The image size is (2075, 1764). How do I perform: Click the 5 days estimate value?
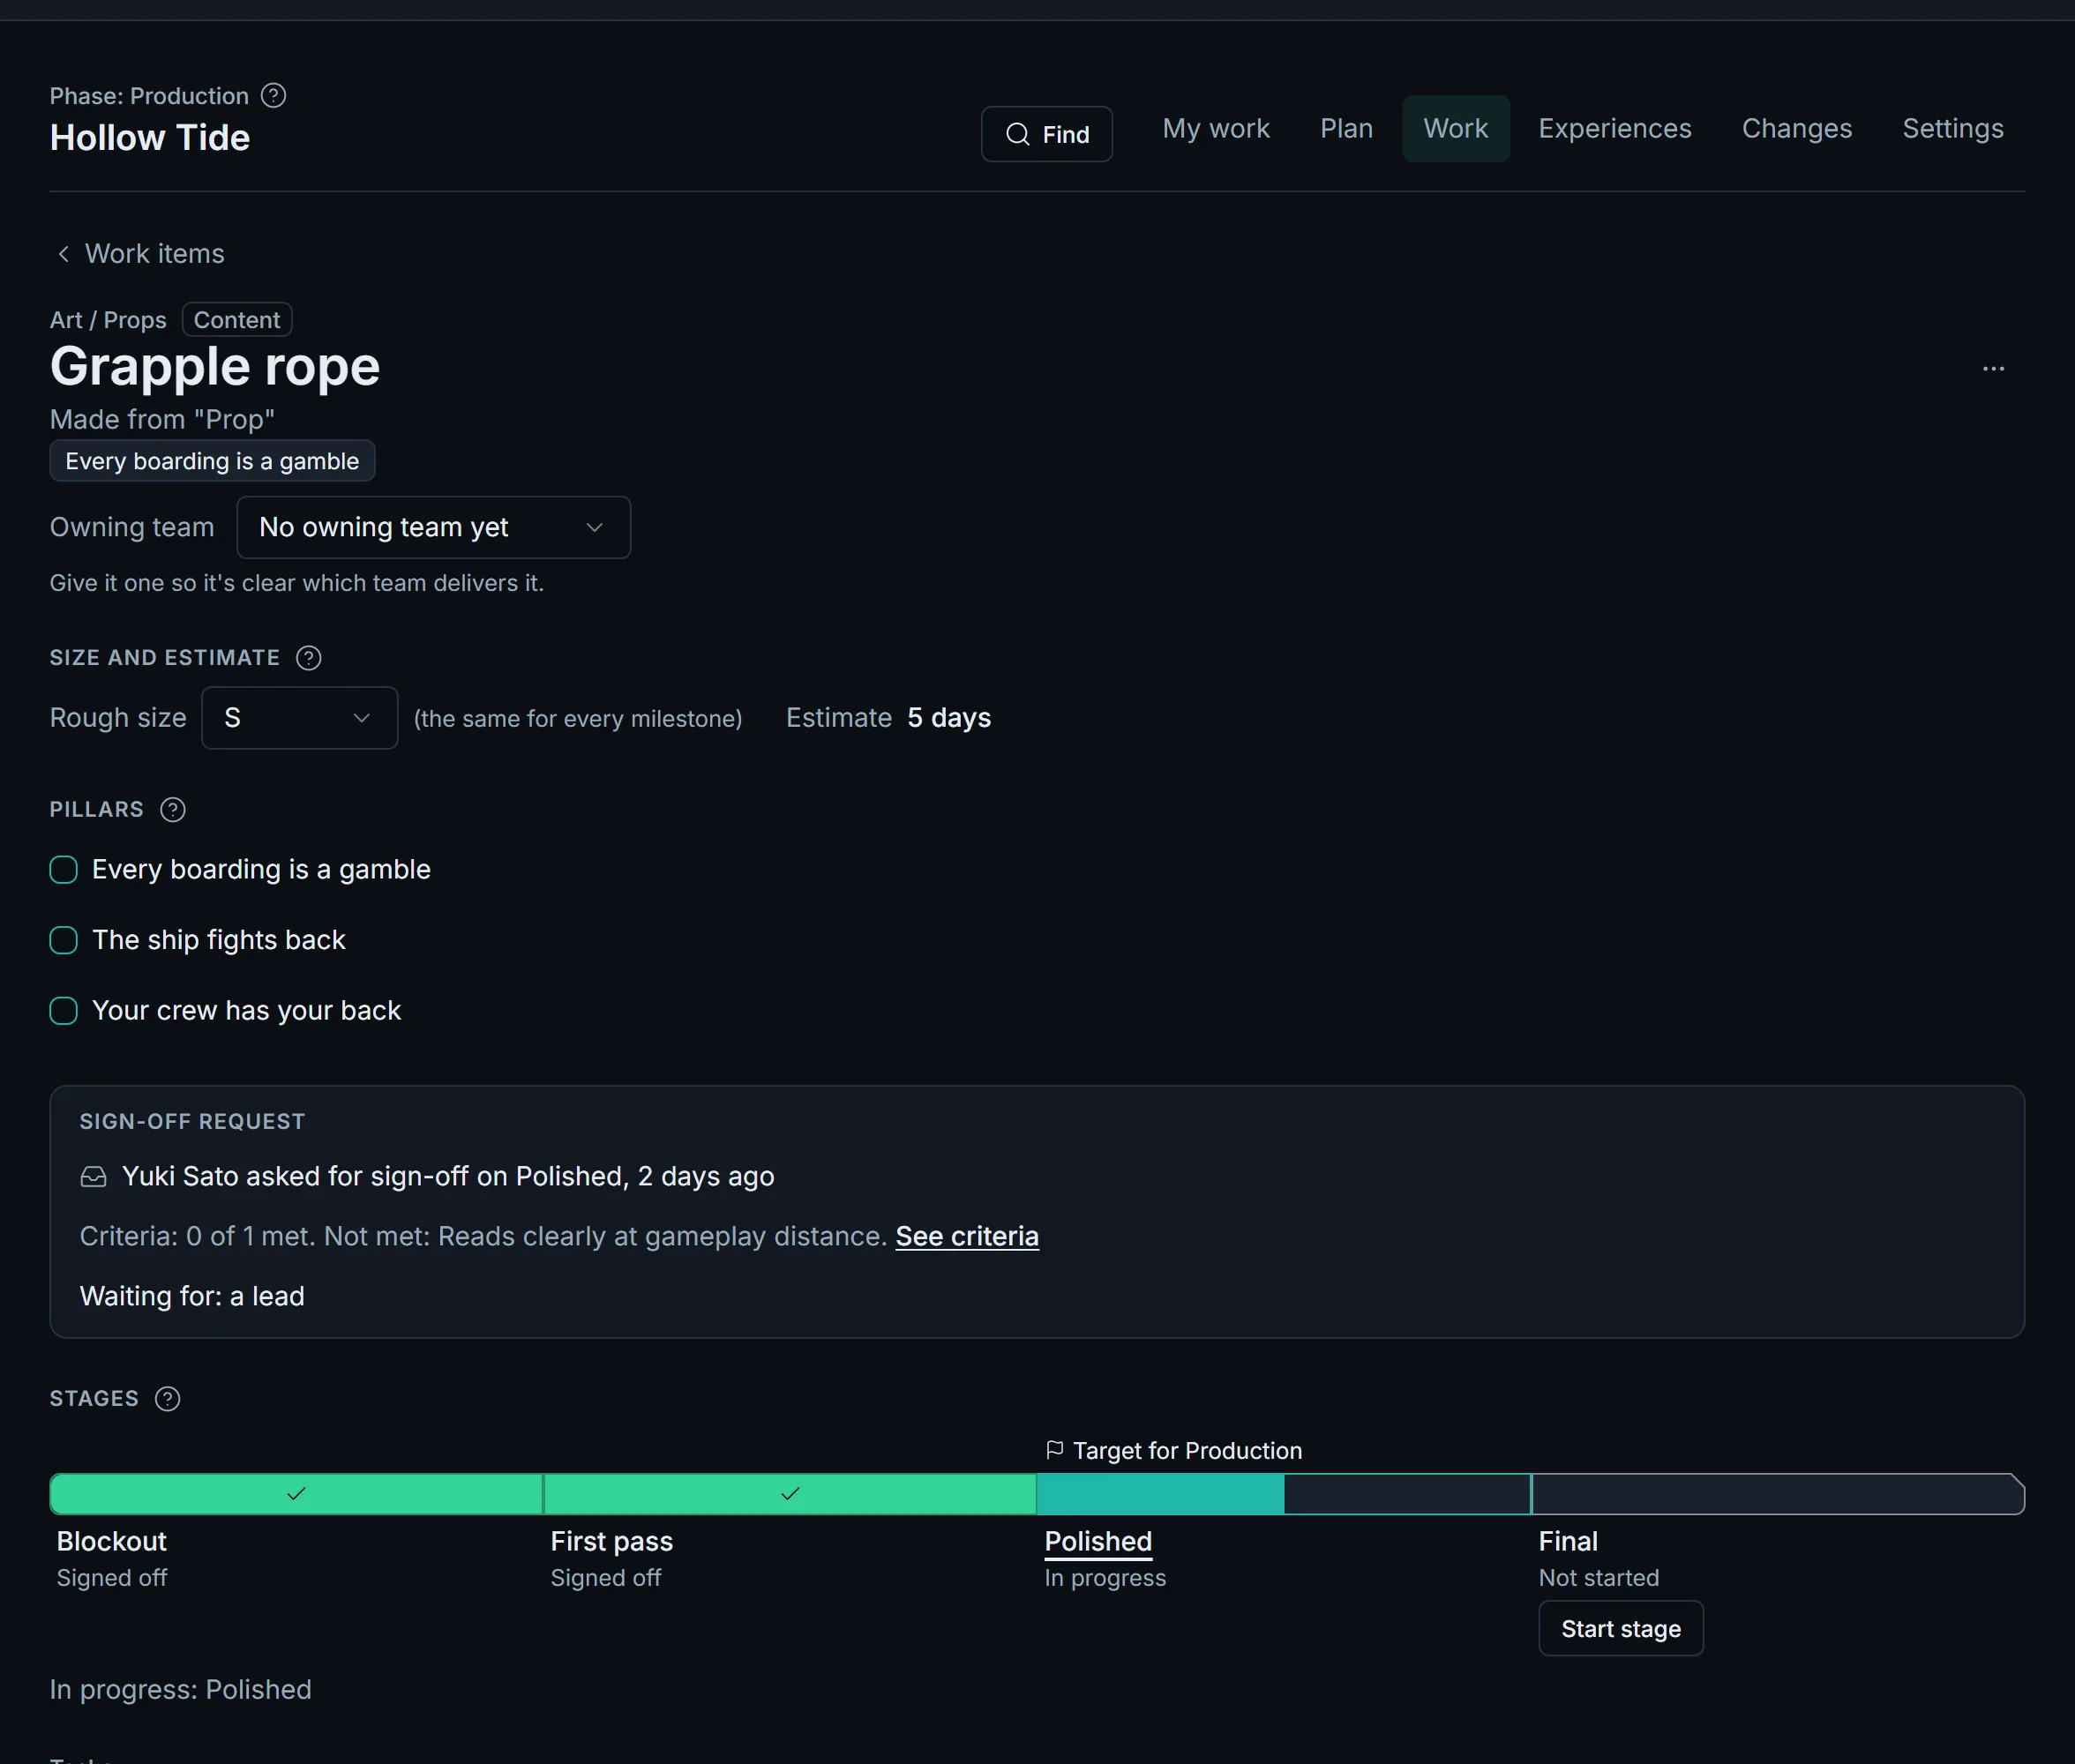pyautogui.click(x=949, y=718)
